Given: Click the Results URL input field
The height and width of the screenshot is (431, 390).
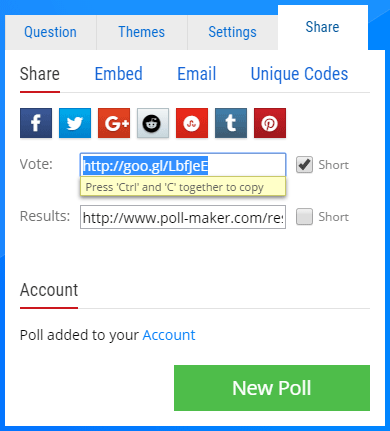Looking at the screenshot, I should click(183, 217).
